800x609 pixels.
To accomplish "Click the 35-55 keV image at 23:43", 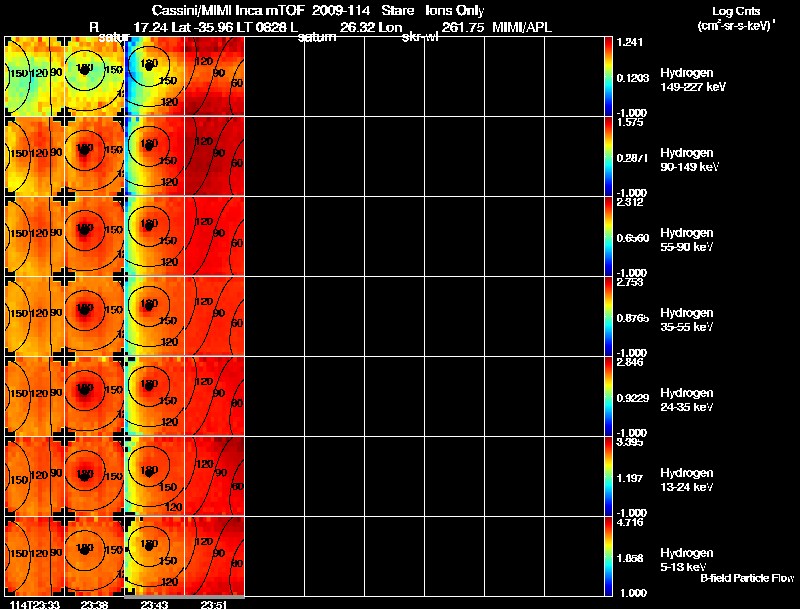I will click(155, 317).
